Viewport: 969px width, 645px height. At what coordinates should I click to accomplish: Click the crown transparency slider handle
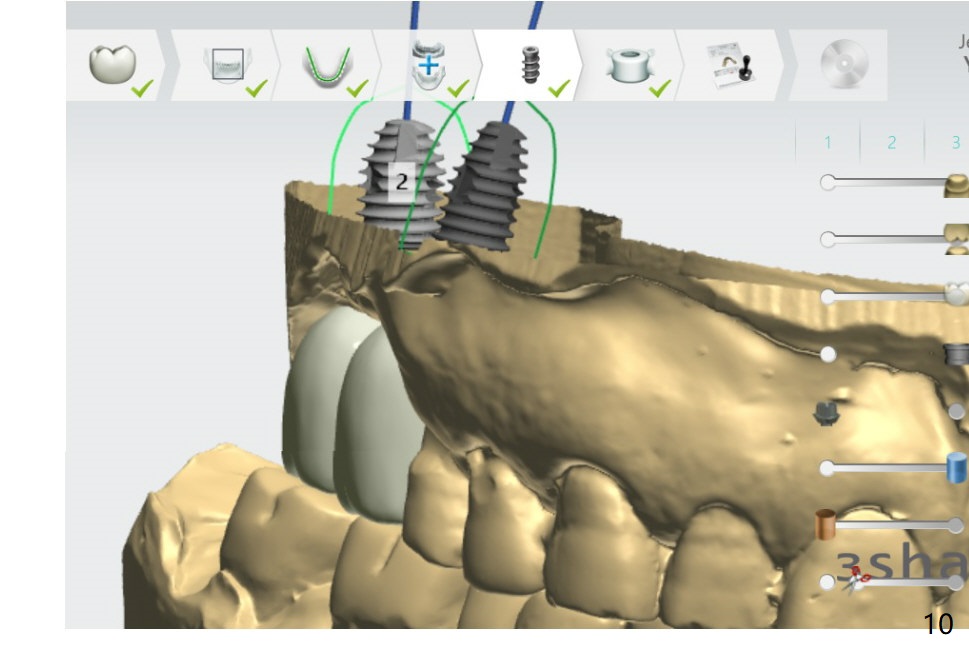click(x=827, y=296)
